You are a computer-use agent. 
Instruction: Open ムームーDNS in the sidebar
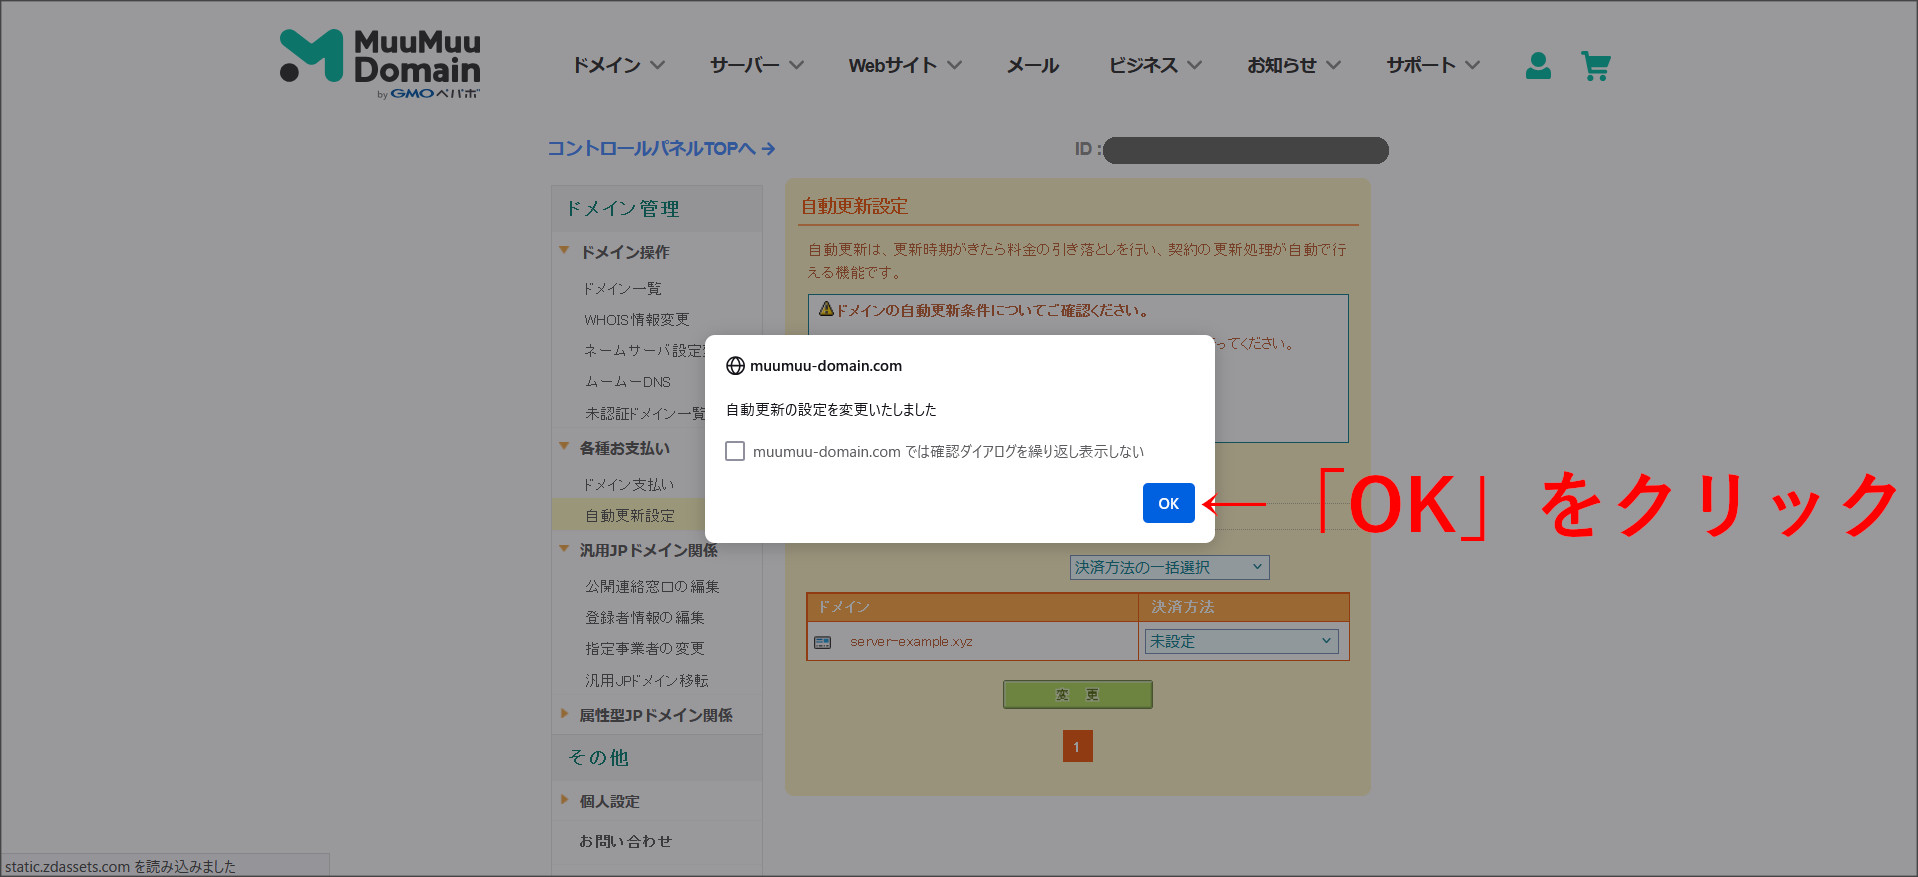pyautogui.click(x=628, y=382)
